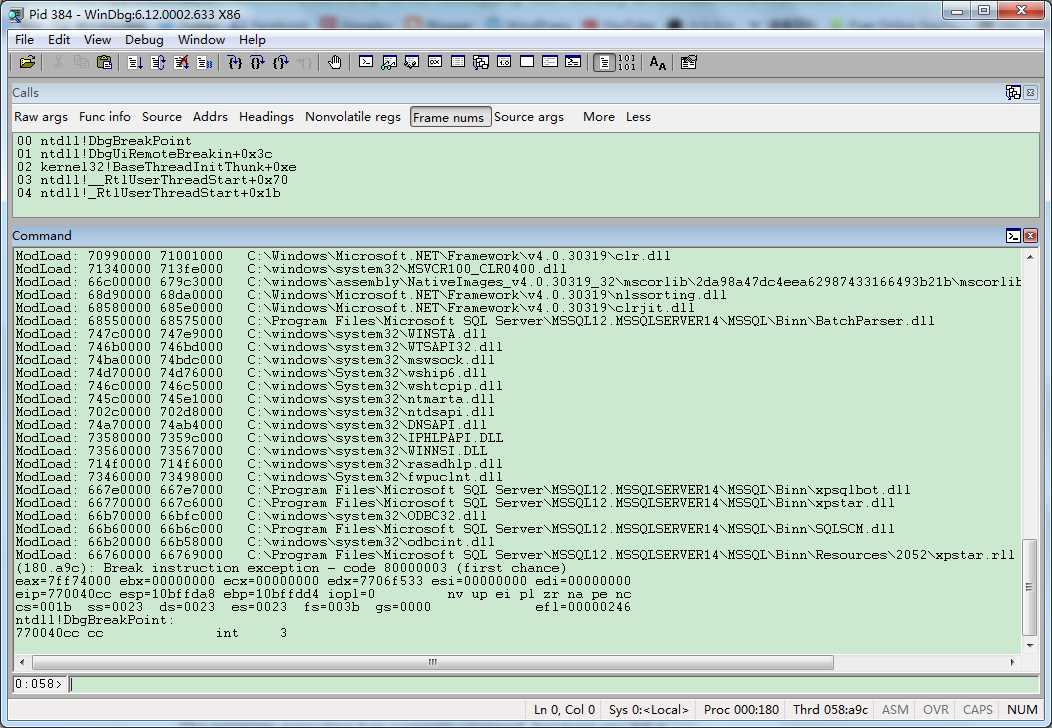The height and width of the screenshot is (728, 1052).
Task: Click the Font icon in toolbar
Action: tap(657, 62)
